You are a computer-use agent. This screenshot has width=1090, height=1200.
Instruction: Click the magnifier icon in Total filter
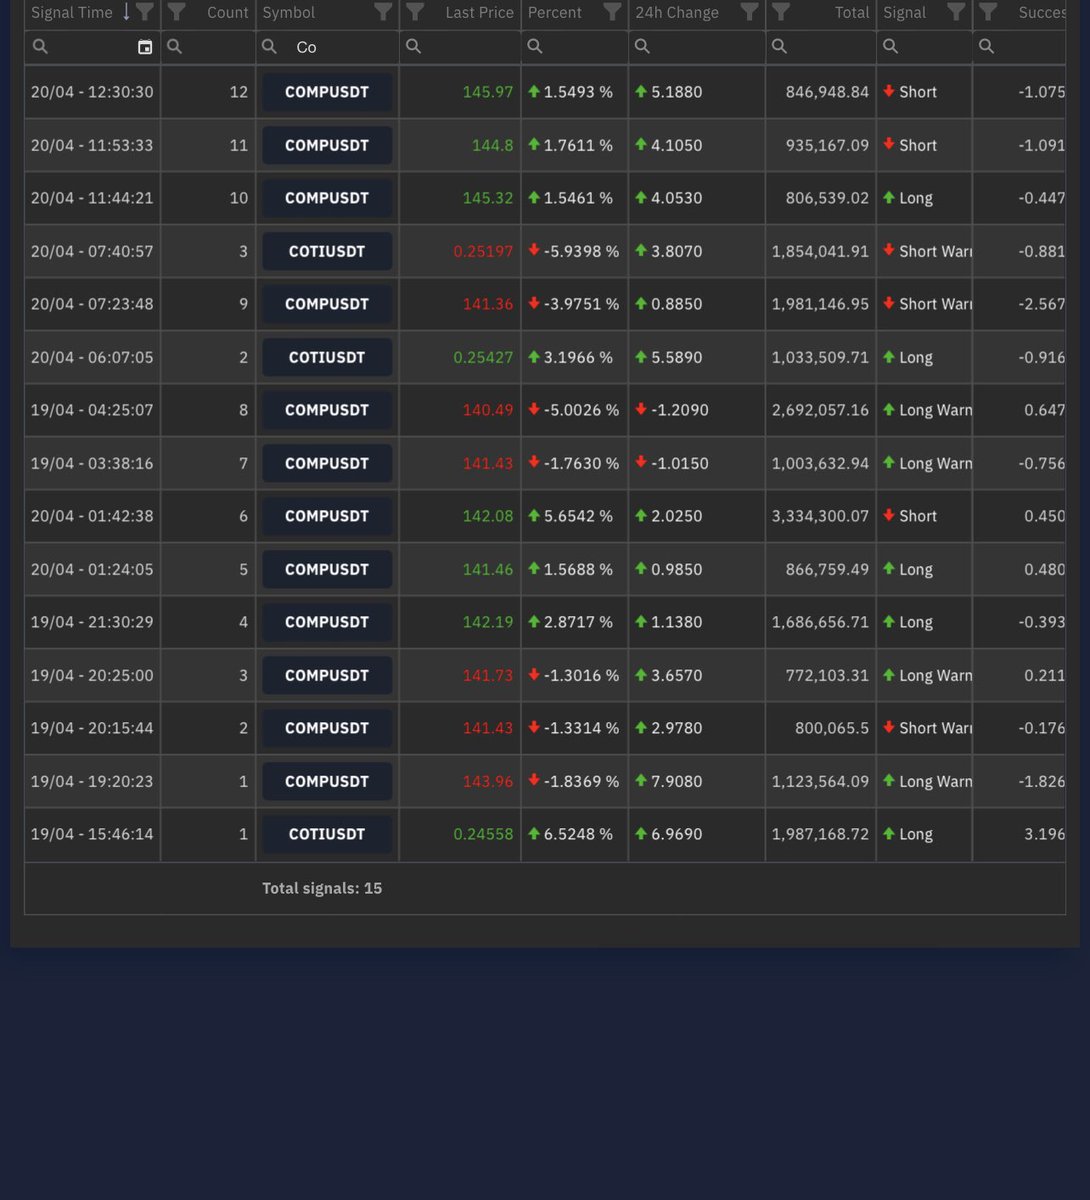pos(779,46)
